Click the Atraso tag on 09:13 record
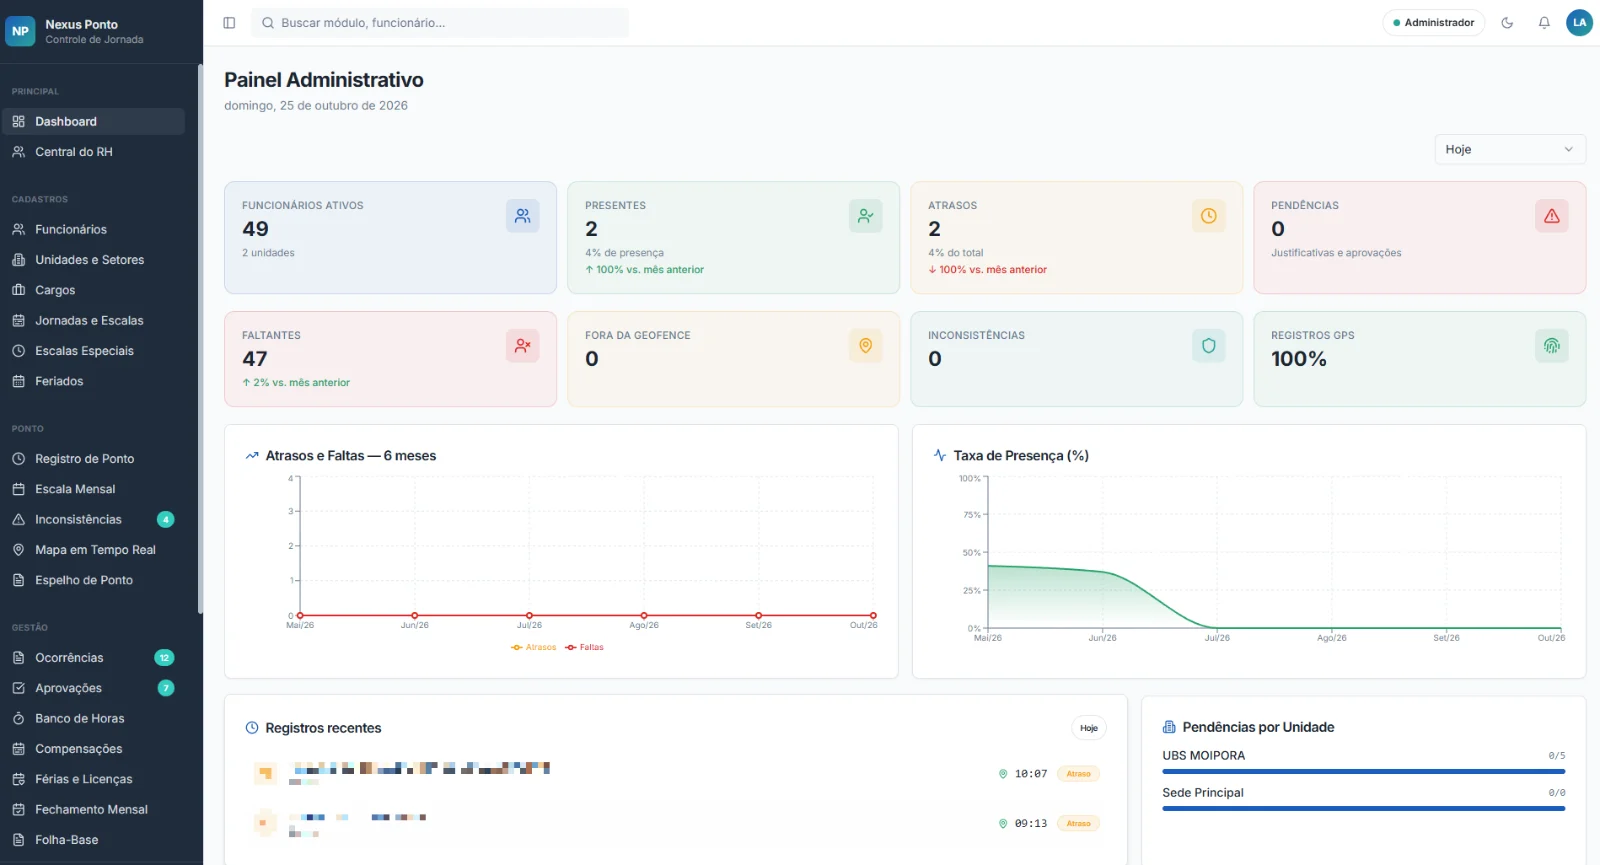Viewport: 1600px width, 865px height. point(1078,824)
